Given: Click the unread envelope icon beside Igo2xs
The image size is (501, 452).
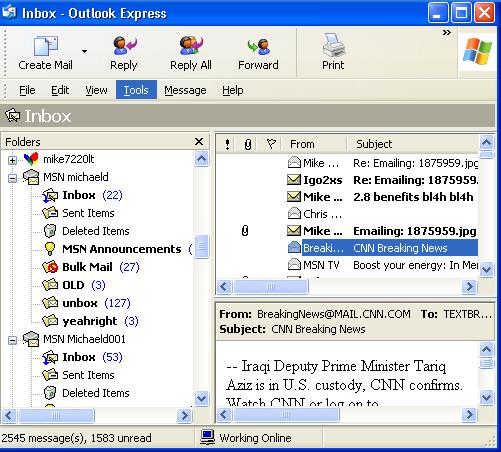Looking at the screenshot, I should [294, 180].
